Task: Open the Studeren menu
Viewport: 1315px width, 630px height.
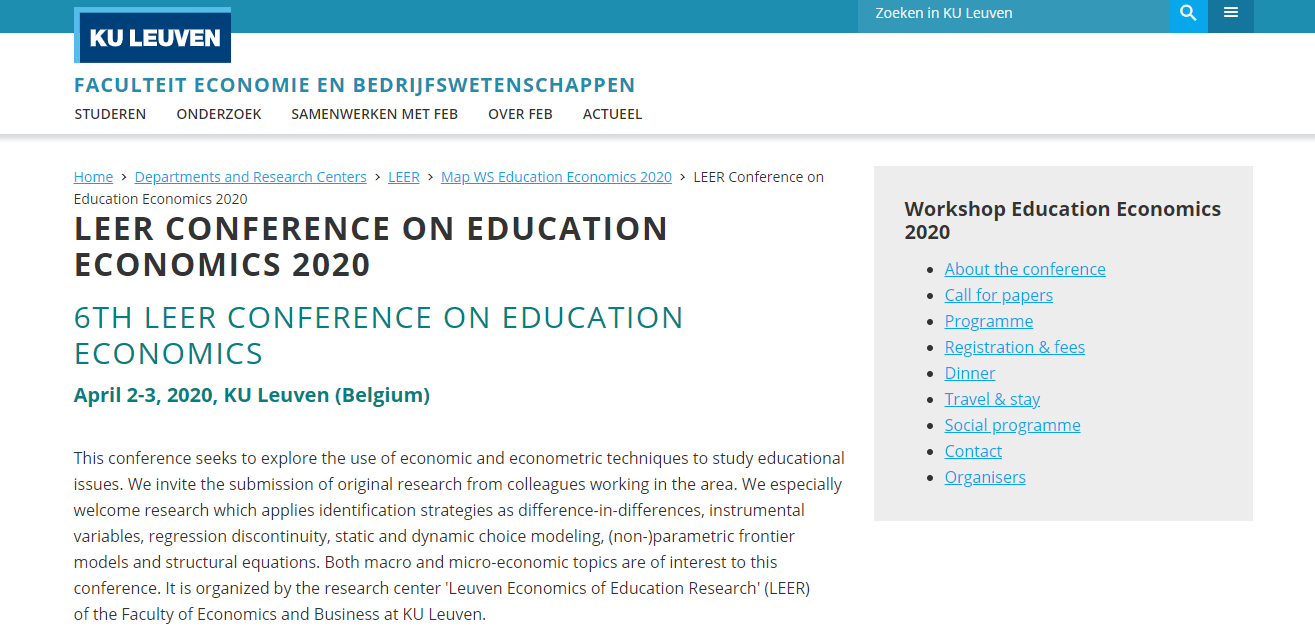Action: [110, 114]
